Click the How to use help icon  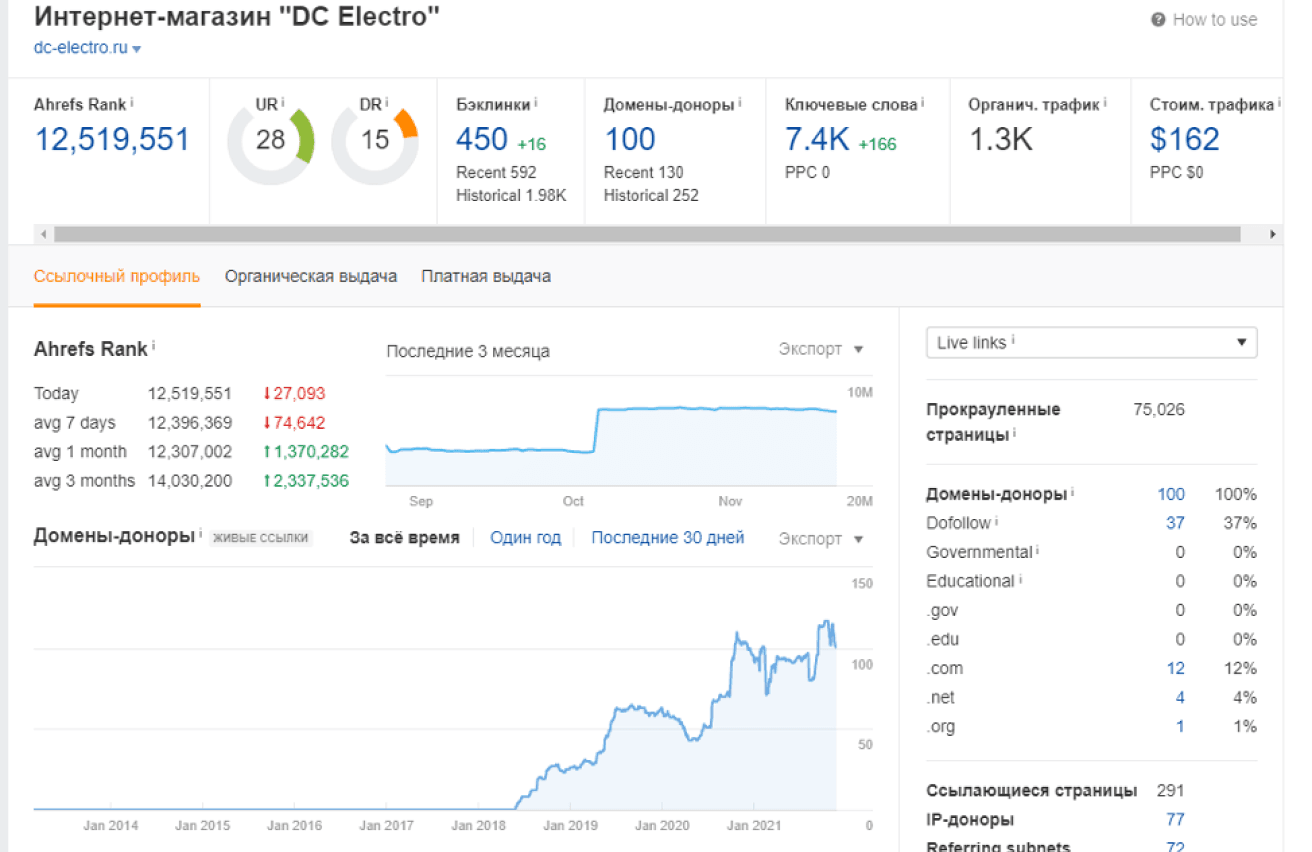pyautogui.click(x=1158, y=20)
